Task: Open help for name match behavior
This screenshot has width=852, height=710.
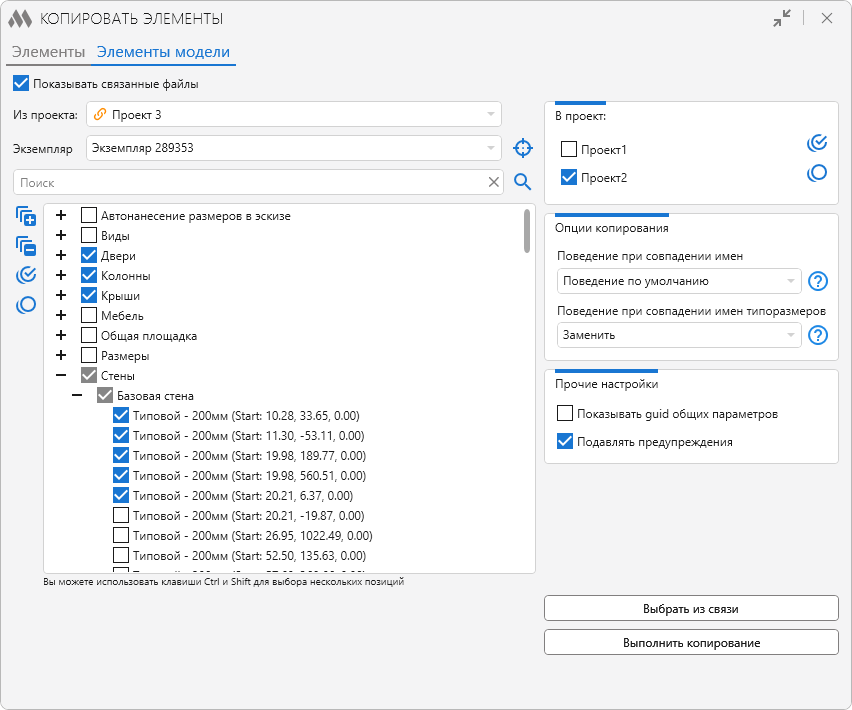Action: (x=818, y=281)
